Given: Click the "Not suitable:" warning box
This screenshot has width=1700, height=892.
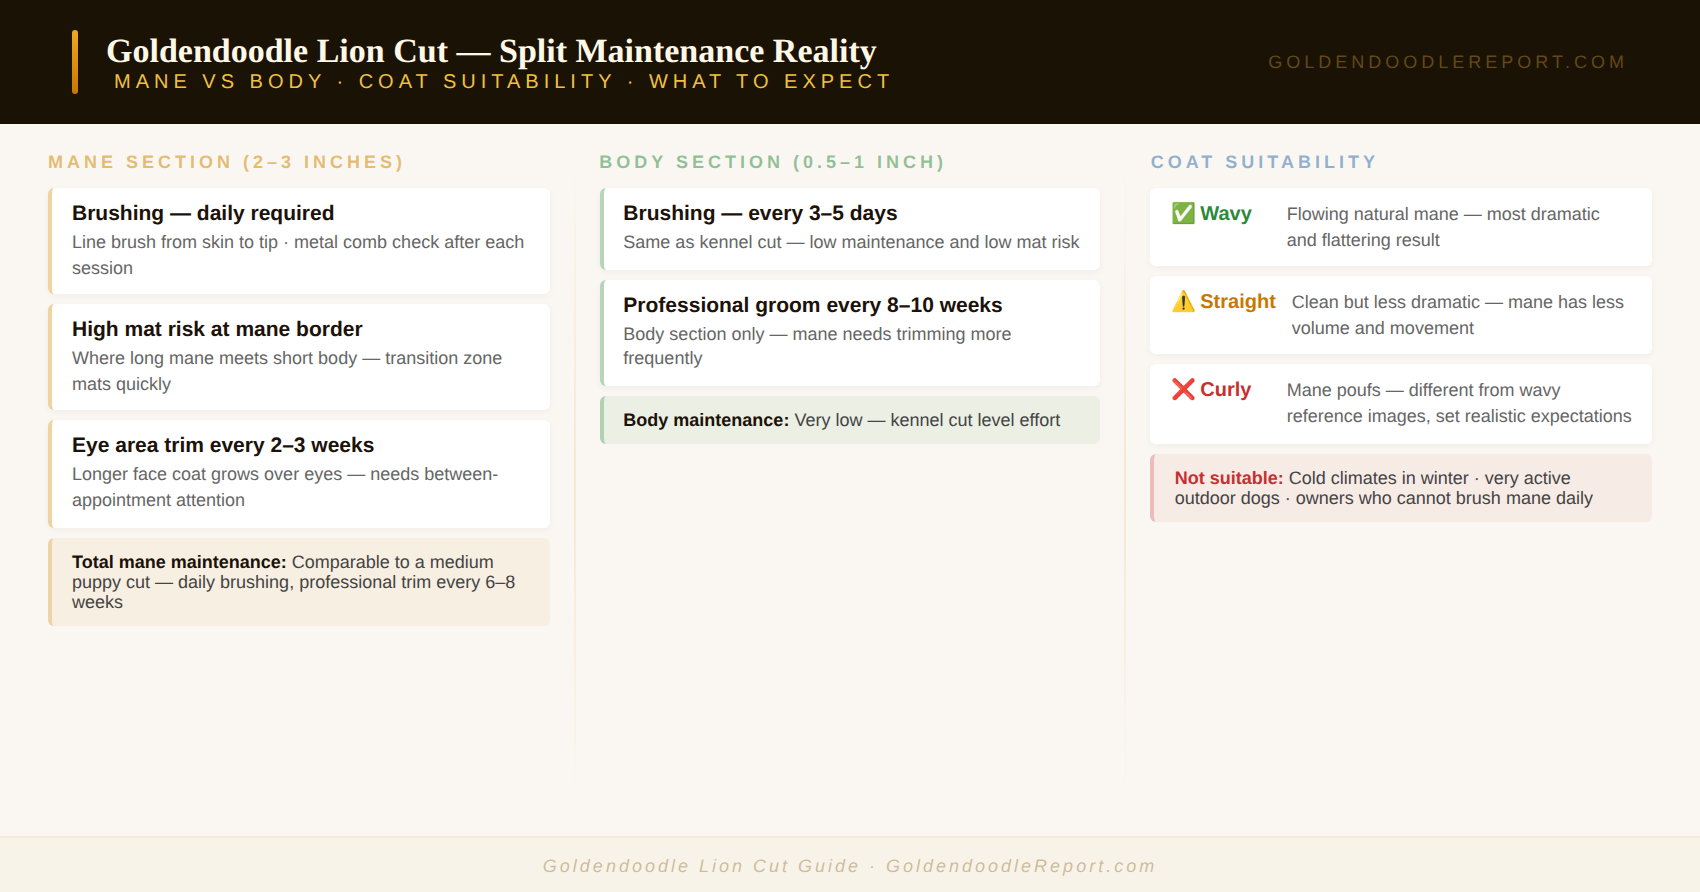Looking at the screenshot, I should pos(1401,488).
